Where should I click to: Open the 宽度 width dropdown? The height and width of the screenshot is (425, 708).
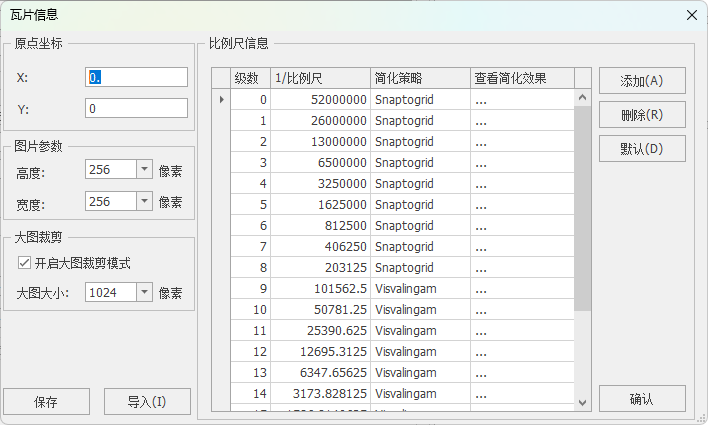pos(142,202)
